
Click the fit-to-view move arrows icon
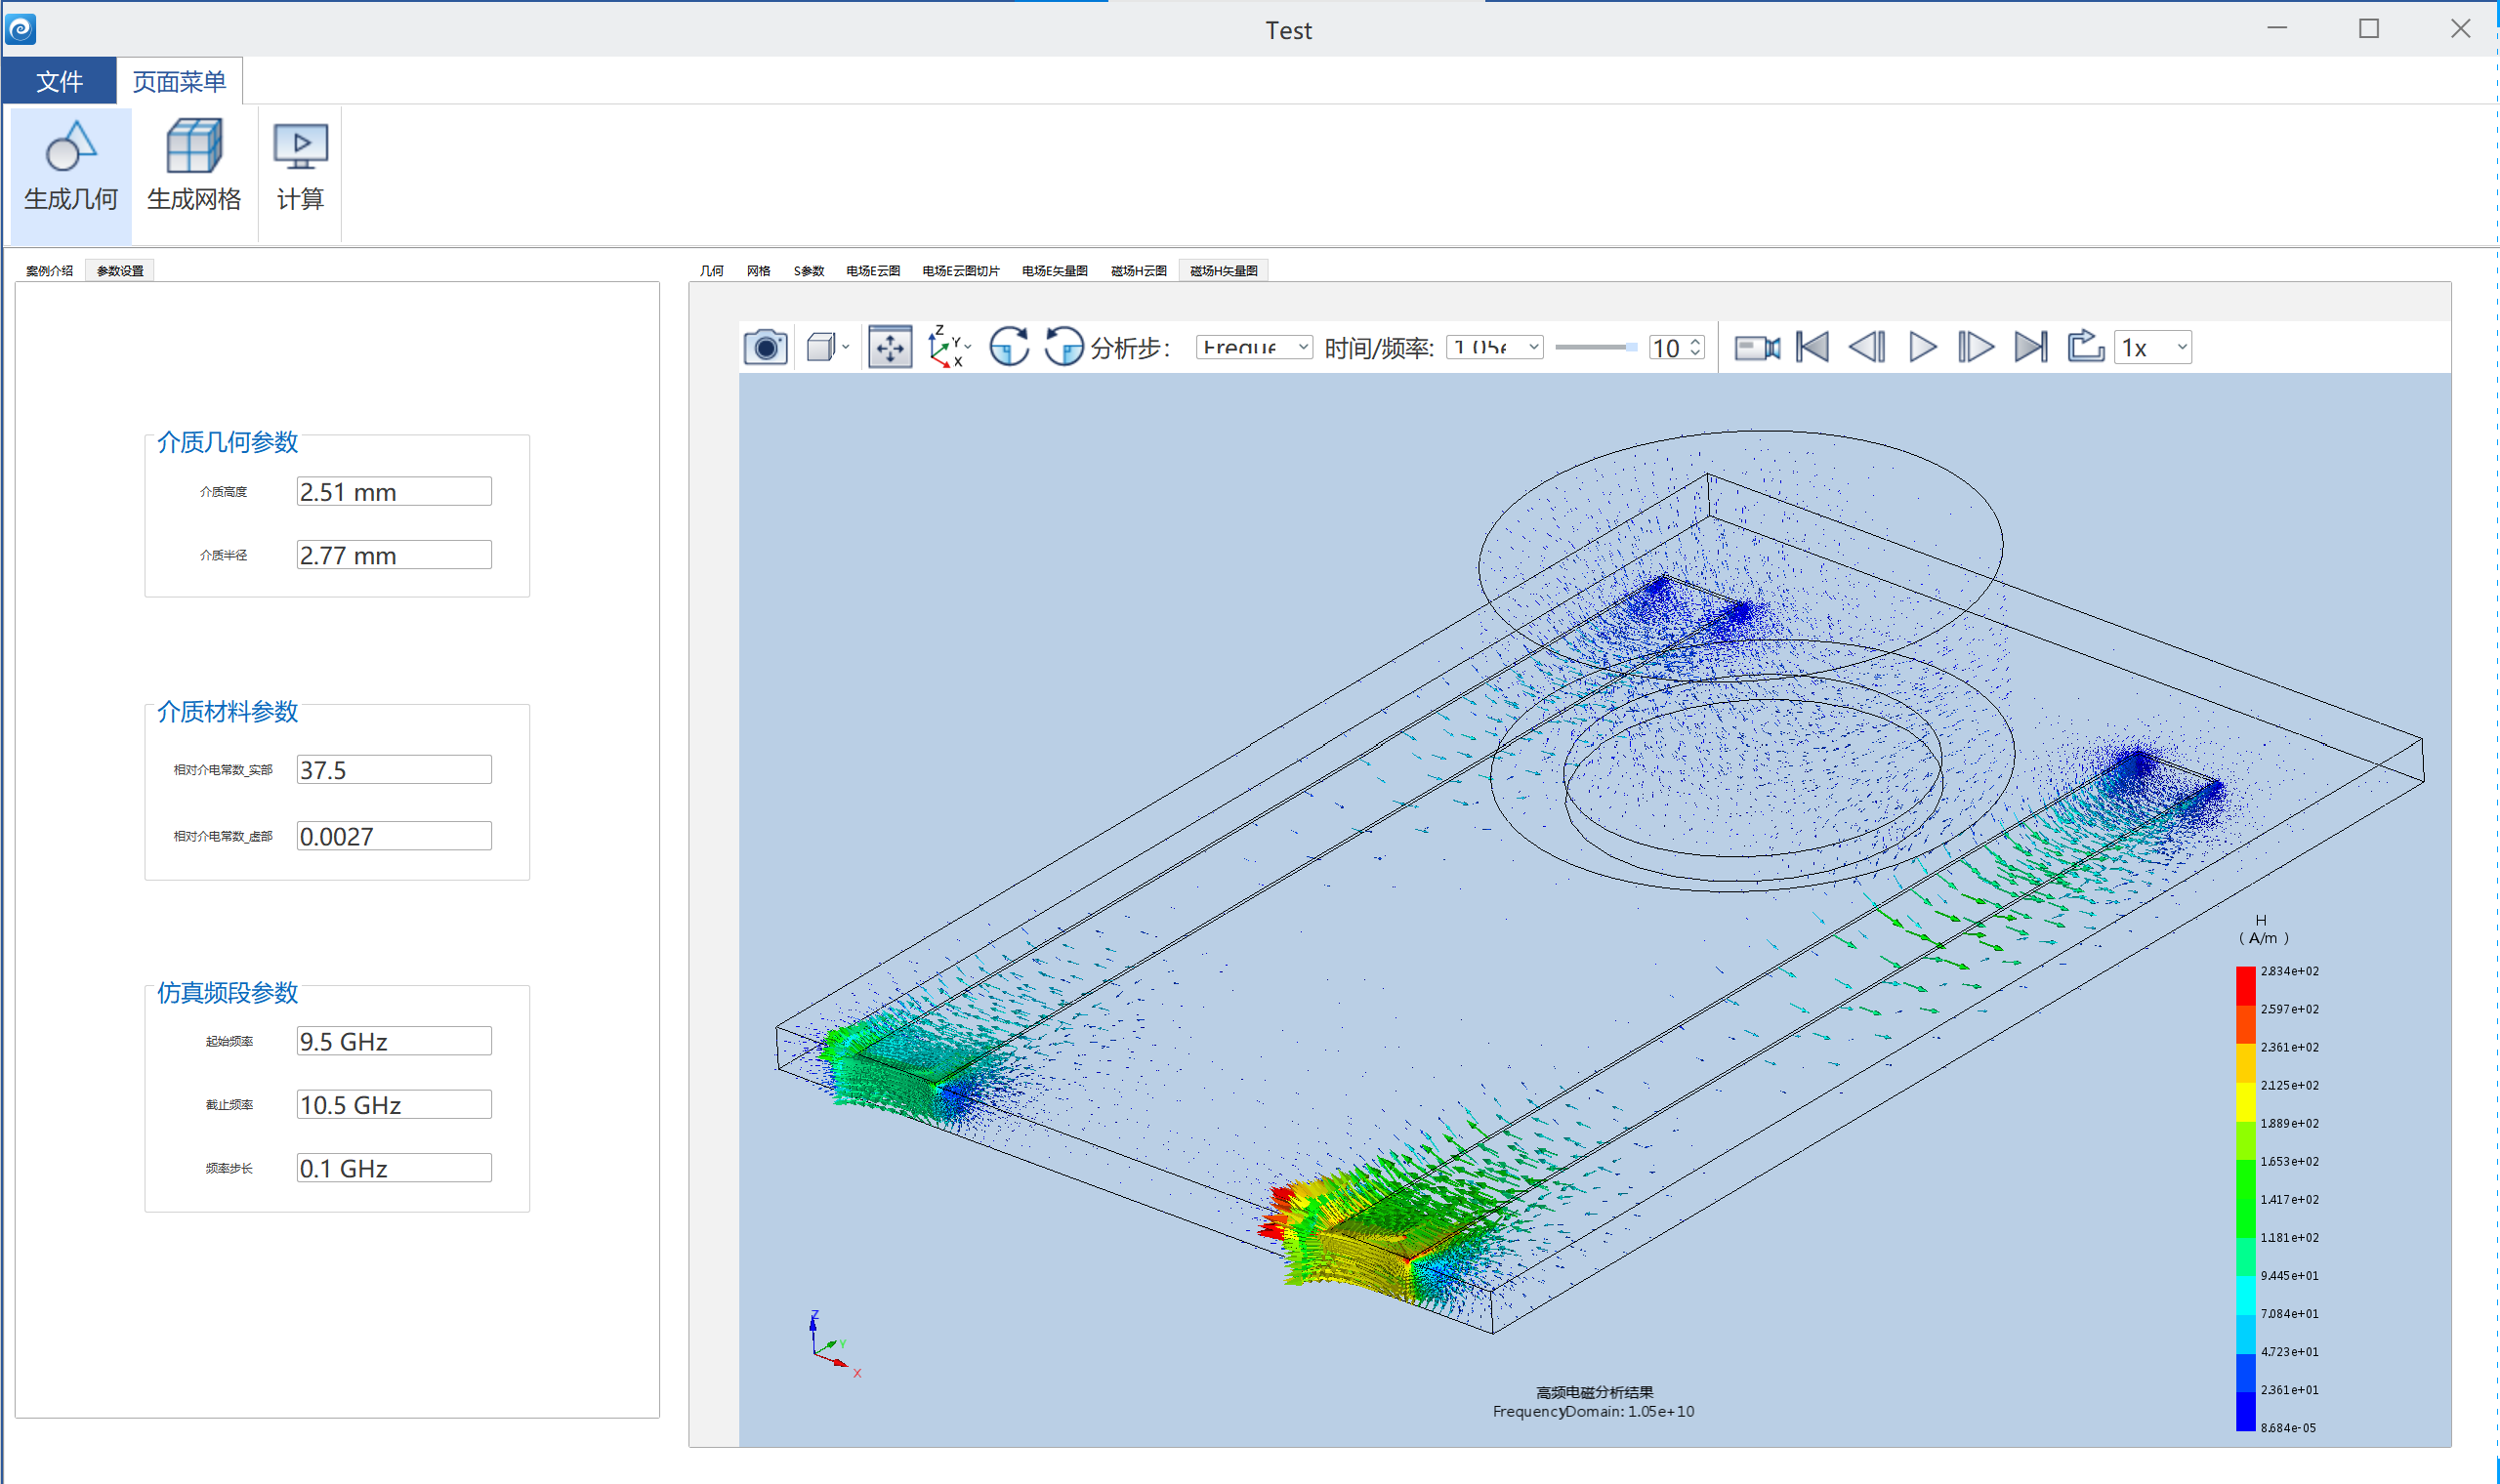[x=890, y=348]
